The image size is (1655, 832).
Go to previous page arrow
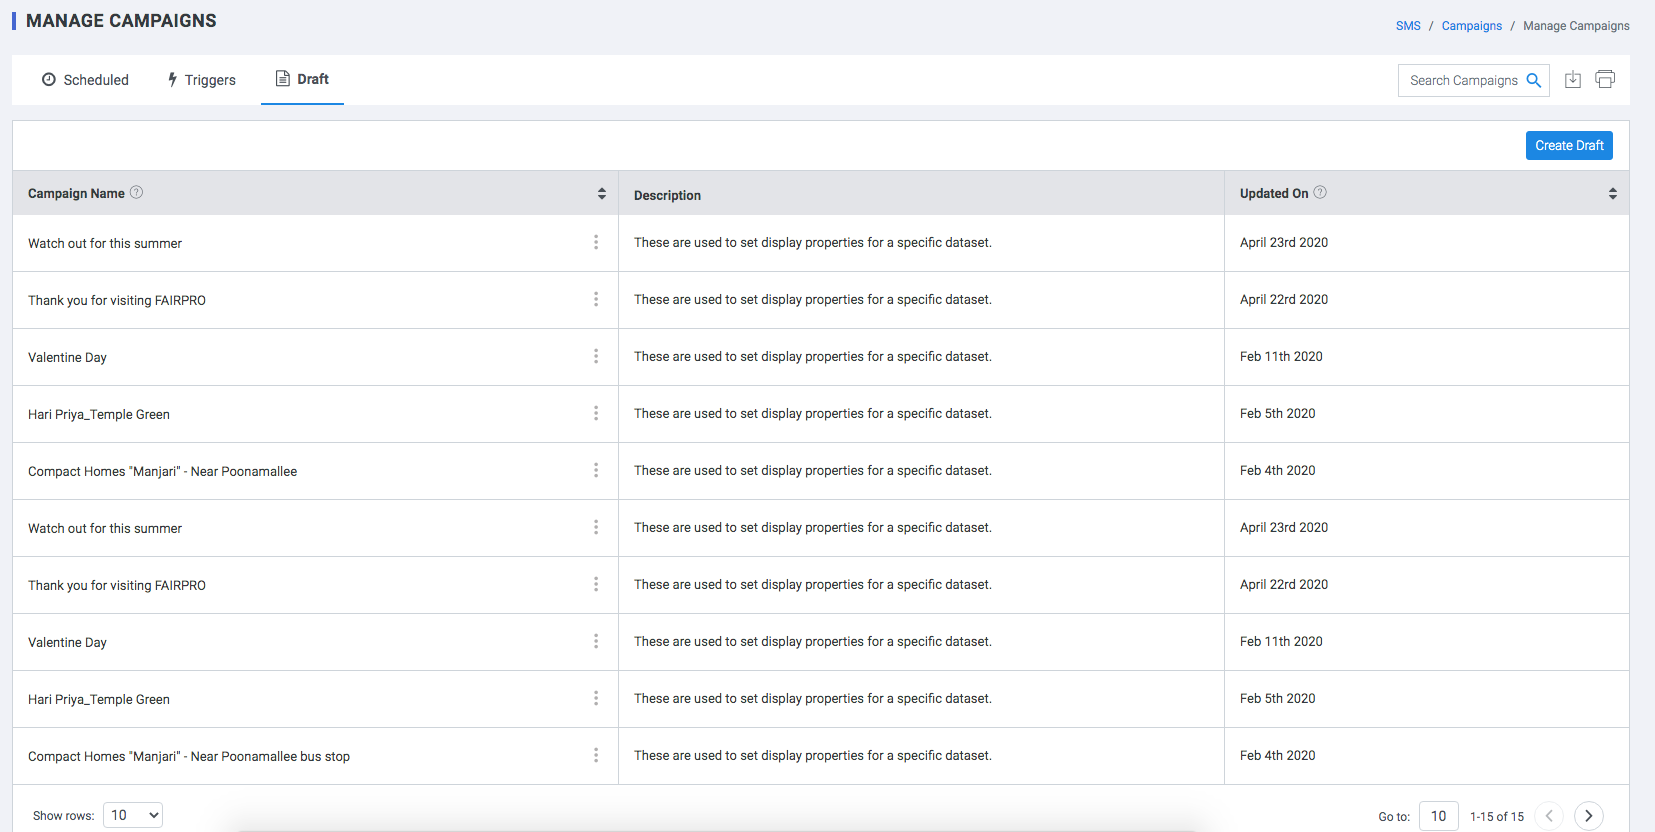click(1549, 816)
